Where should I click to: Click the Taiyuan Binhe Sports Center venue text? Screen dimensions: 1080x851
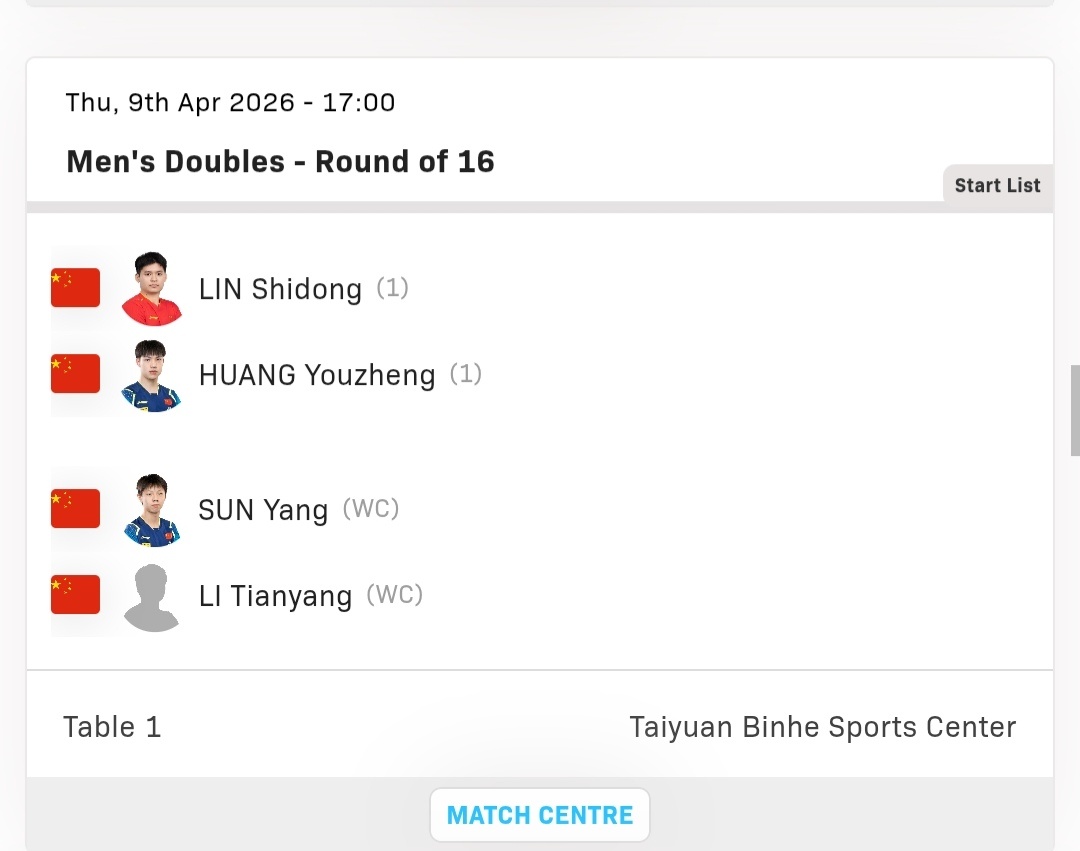pos(822,727)
